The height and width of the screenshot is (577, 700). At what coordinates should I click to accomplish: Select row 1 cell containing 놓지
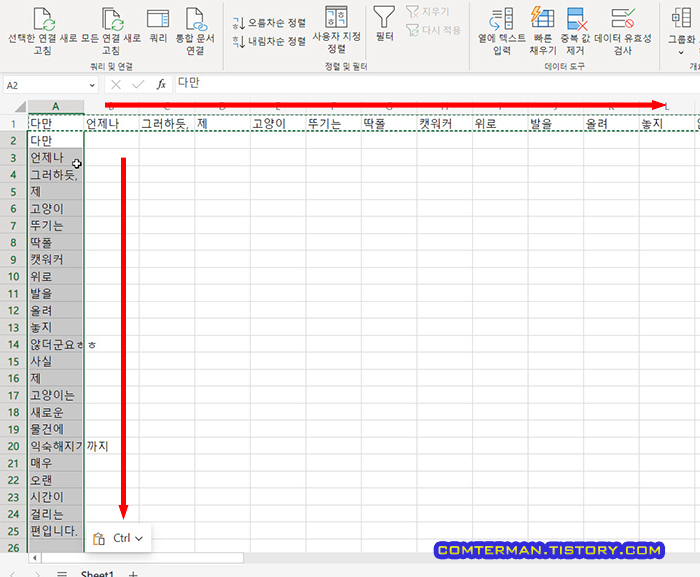click(x=667, y=124)
